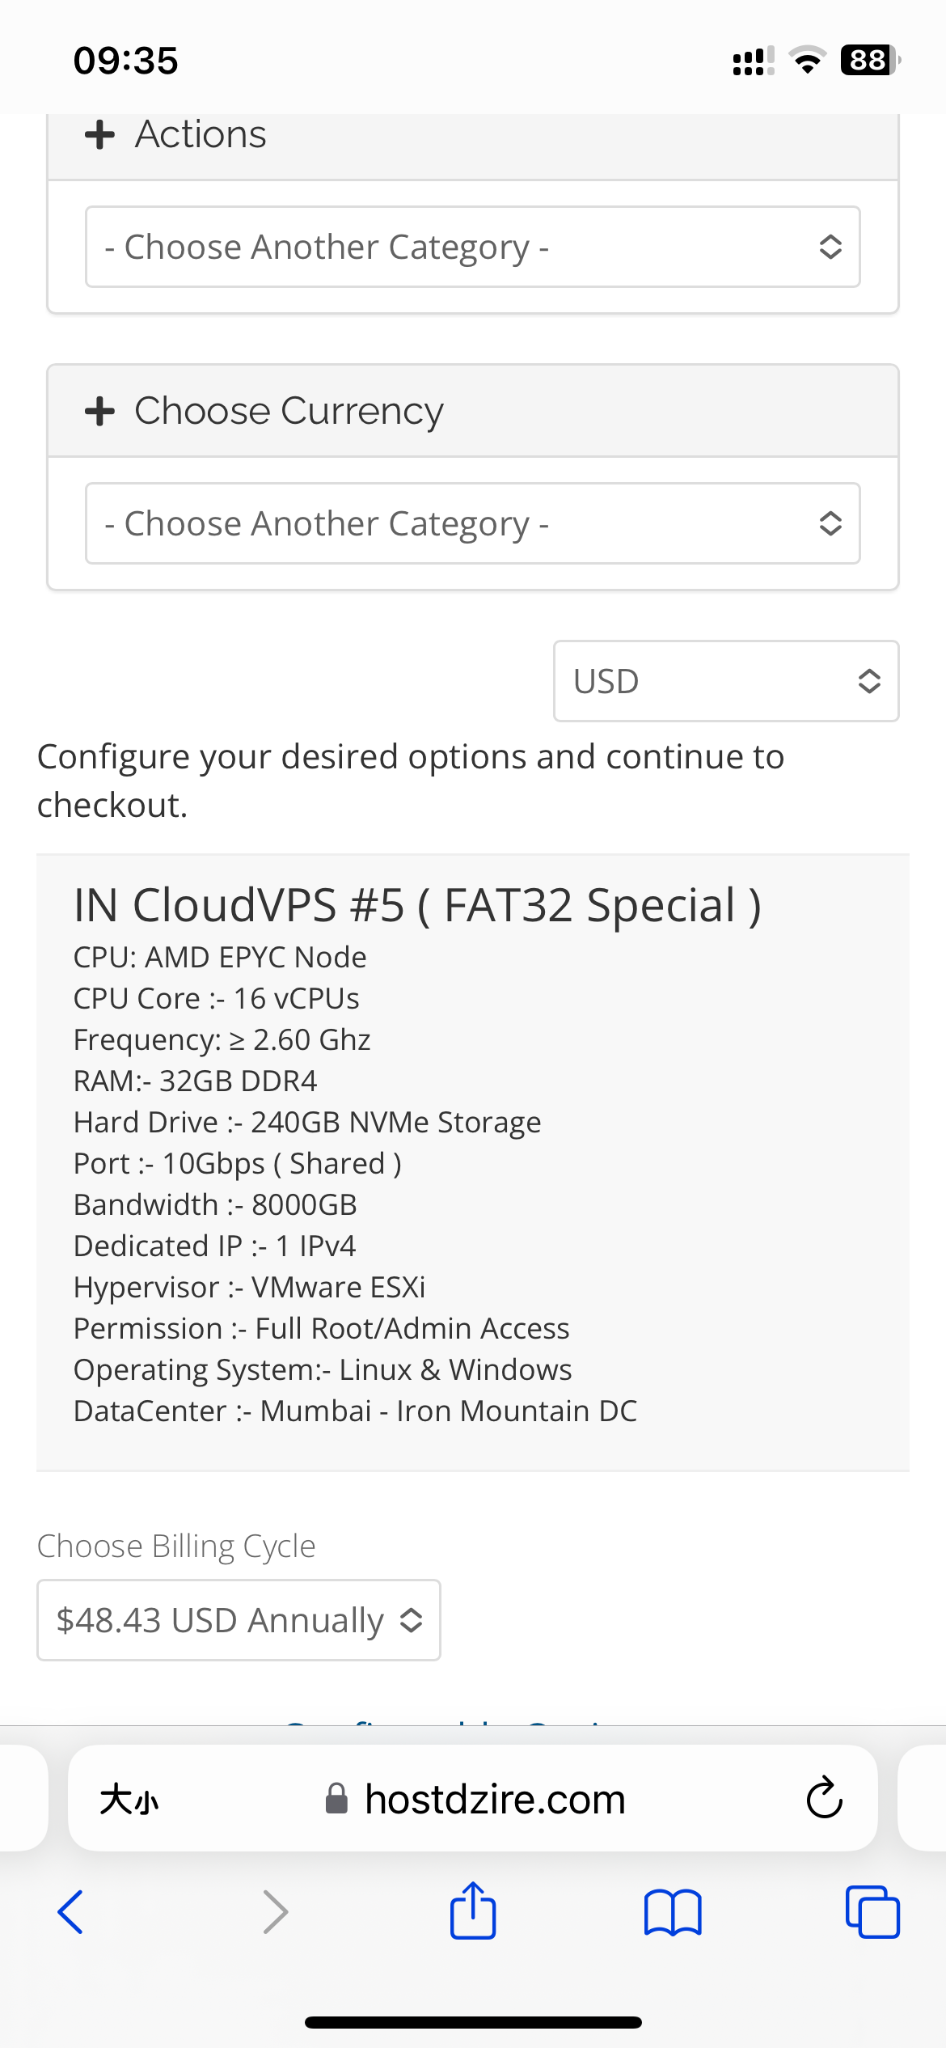Tap the plus icon beside Actions
Screen dimensions: 946x2048
100,135
